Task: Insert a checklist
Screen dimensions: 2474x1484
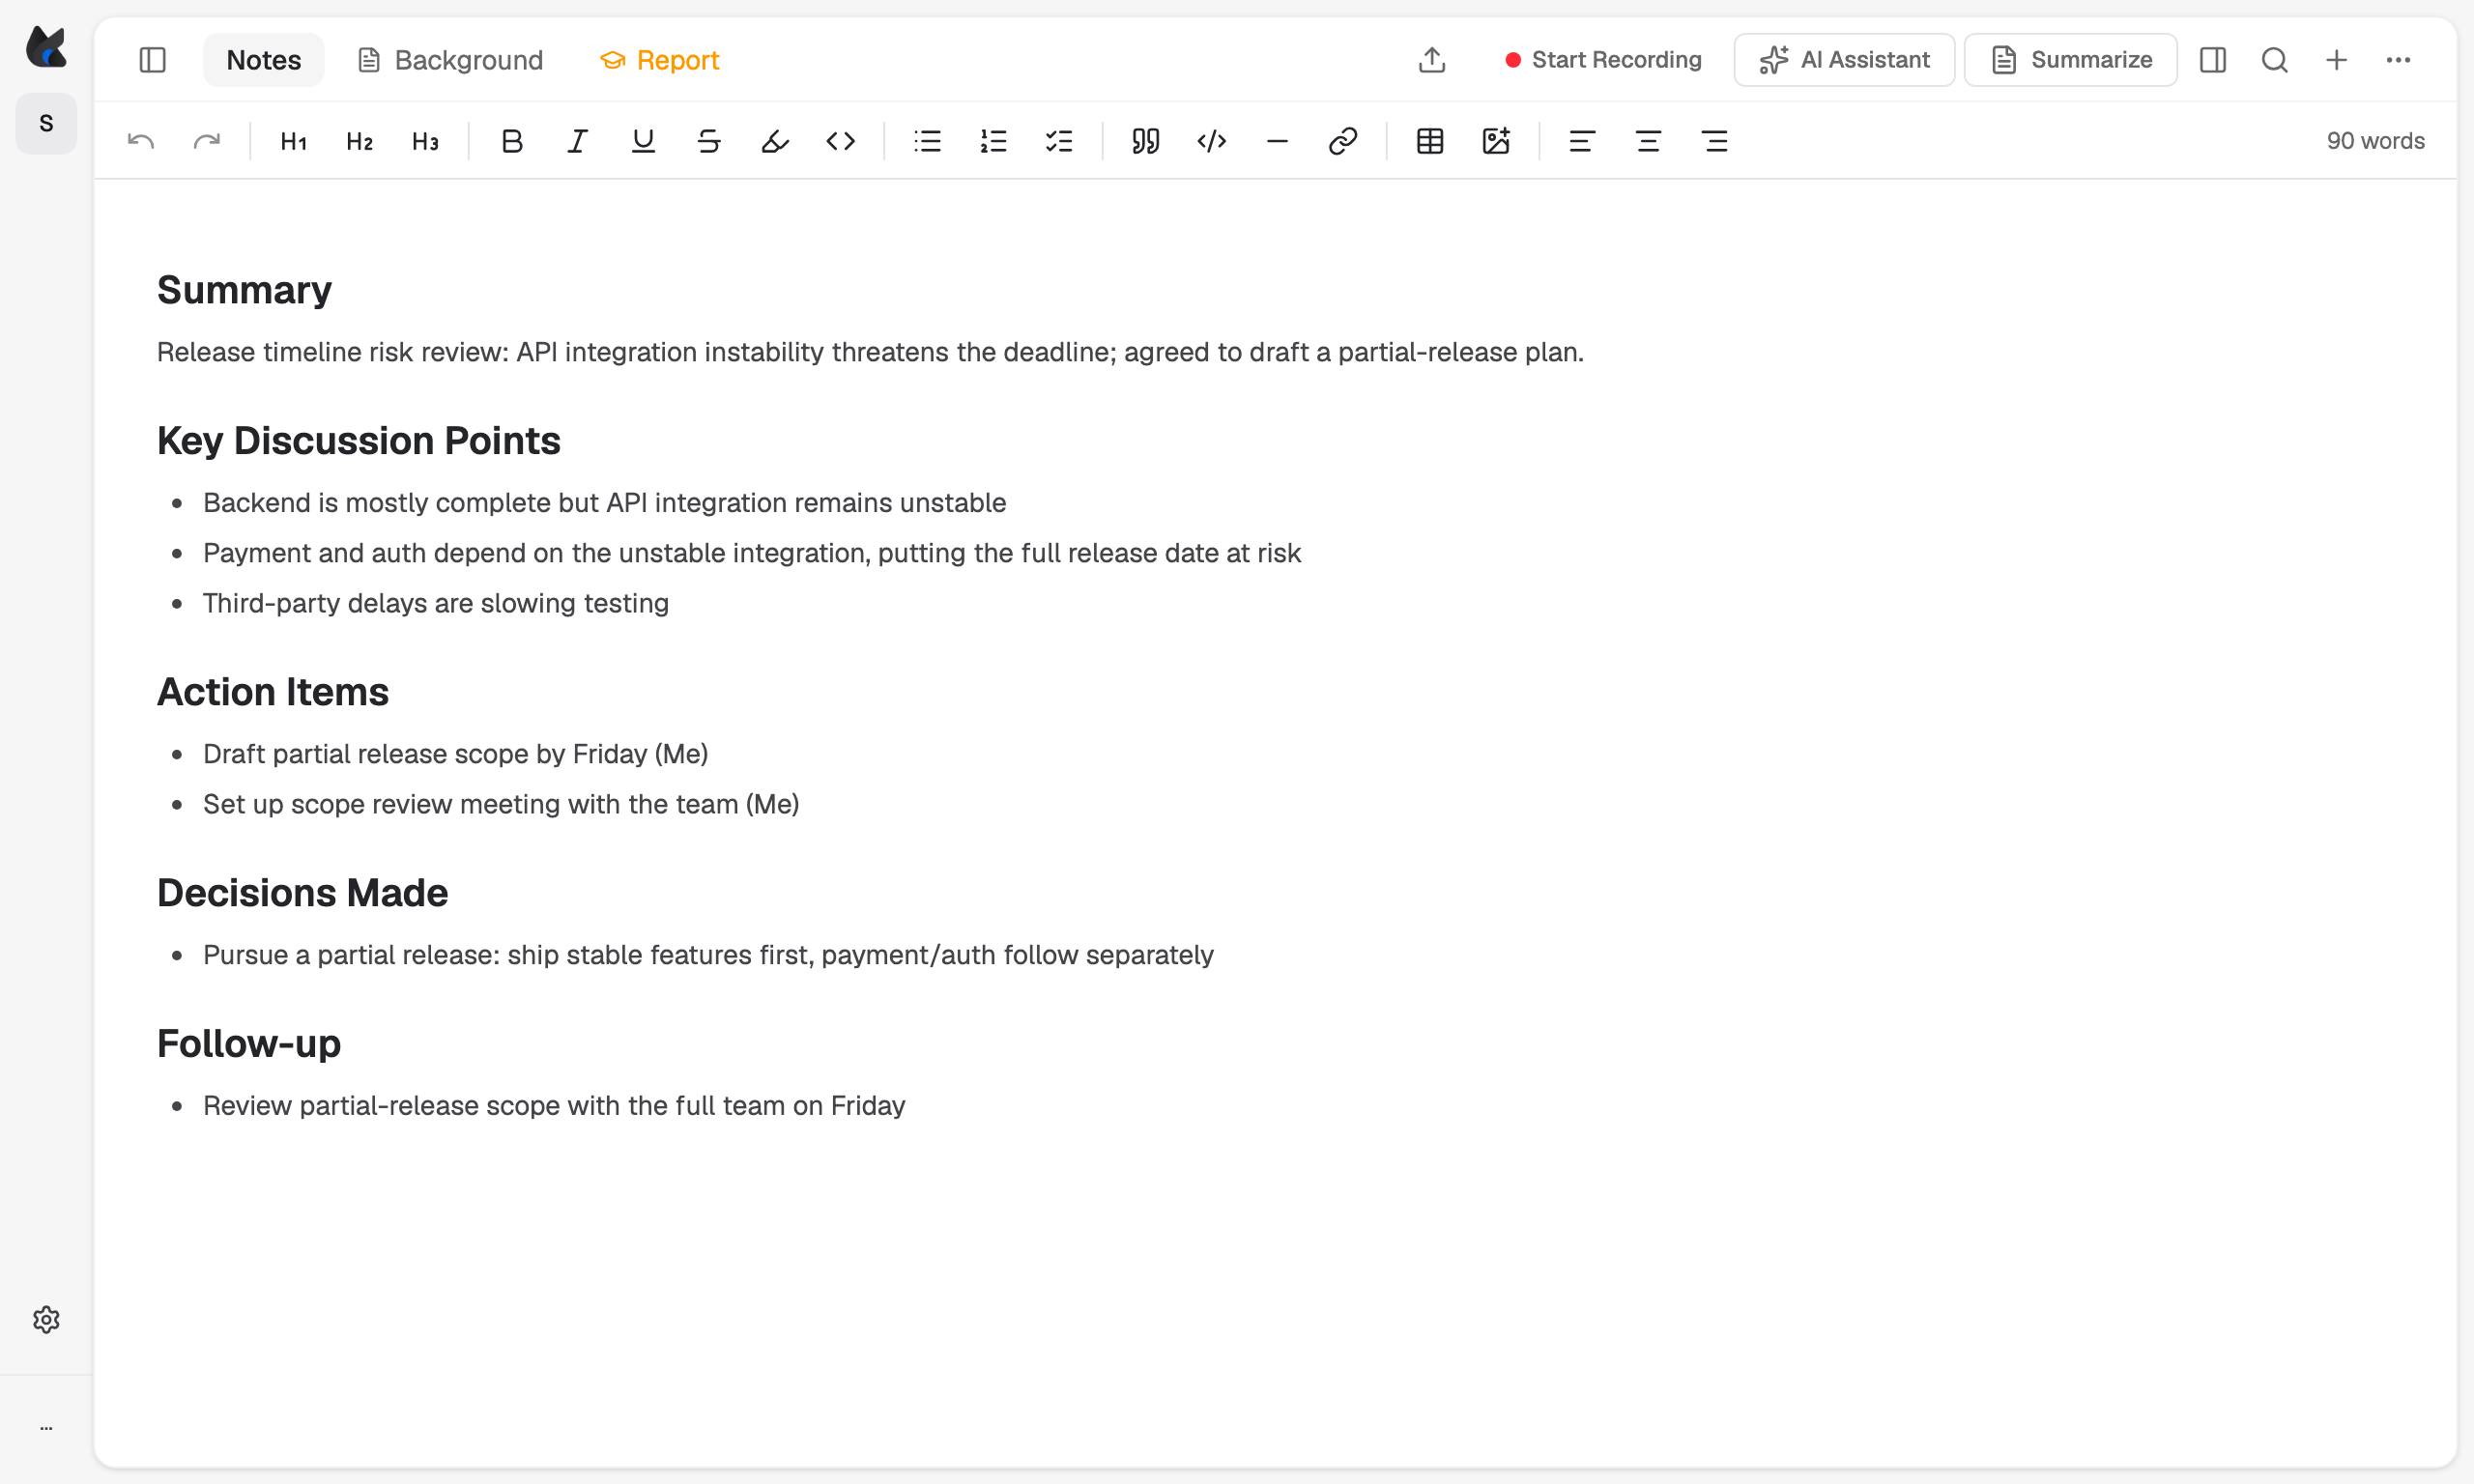Action: 1059,141
